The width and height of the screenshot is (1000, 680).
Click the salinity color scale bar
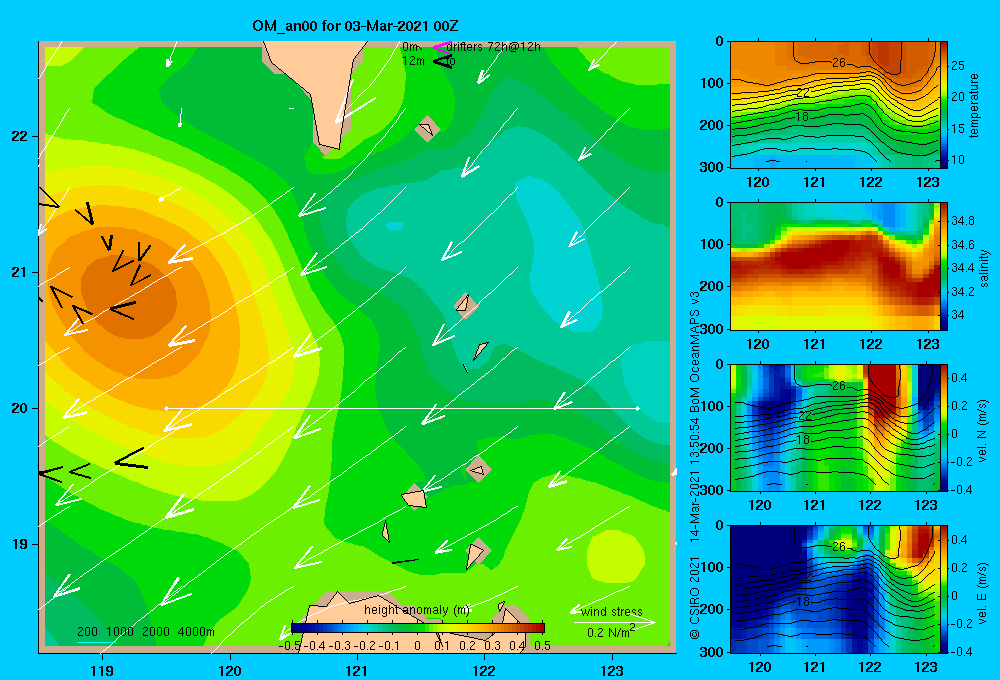click(944, 266)
